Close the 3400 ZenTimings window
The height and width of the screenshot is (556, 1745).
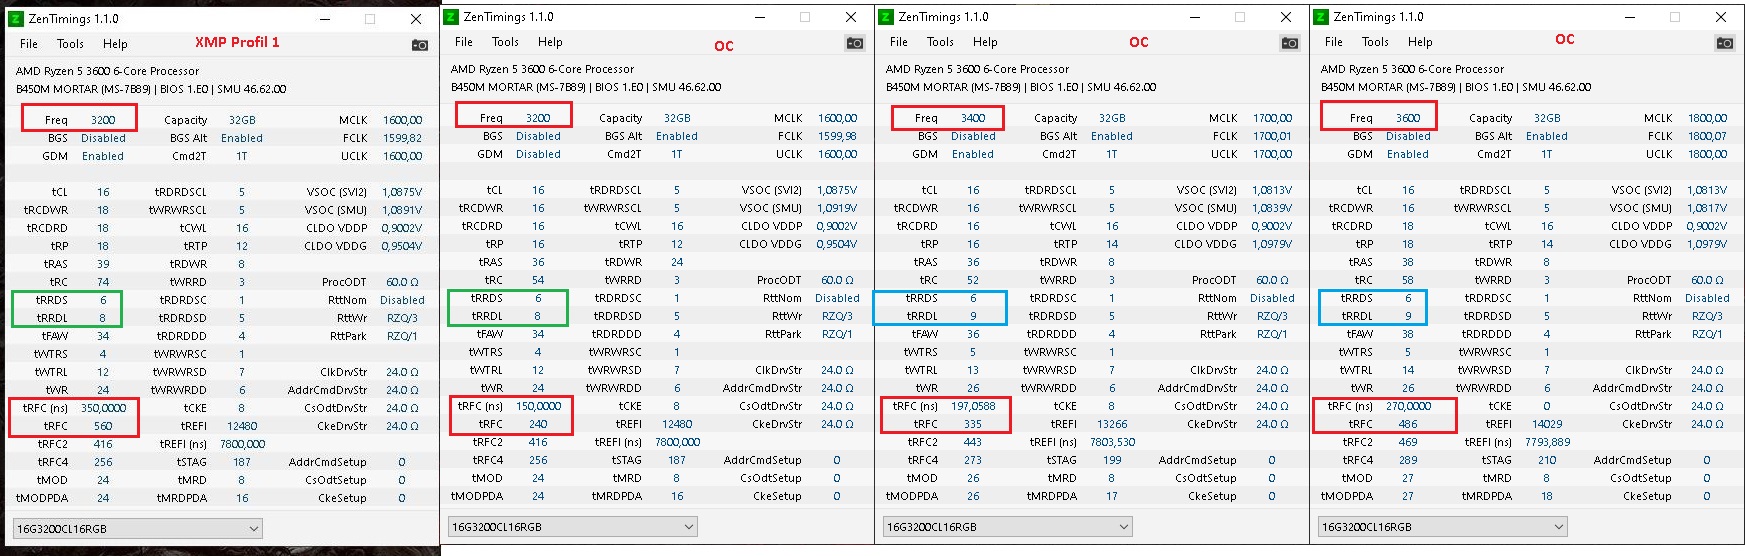click(x=1286, y=17)
